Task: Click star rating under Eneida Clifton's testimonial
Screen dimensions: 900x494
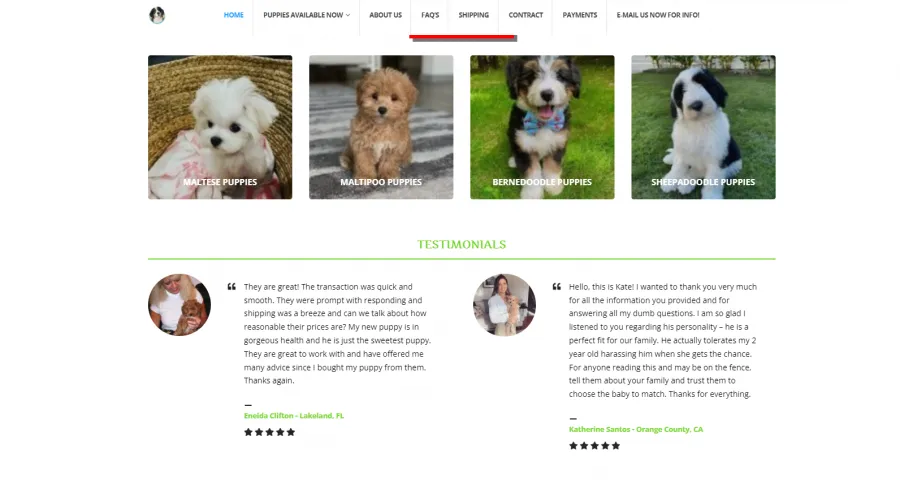Action: (x=269, y=432)
